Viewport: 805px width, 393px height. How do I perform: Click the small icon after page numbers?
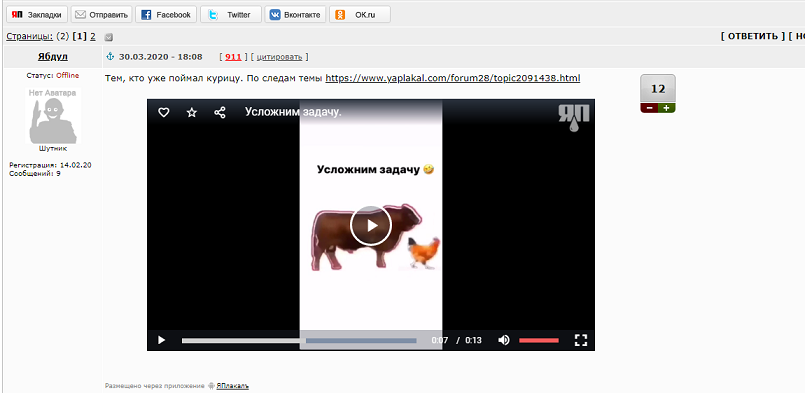coord(108,37)
